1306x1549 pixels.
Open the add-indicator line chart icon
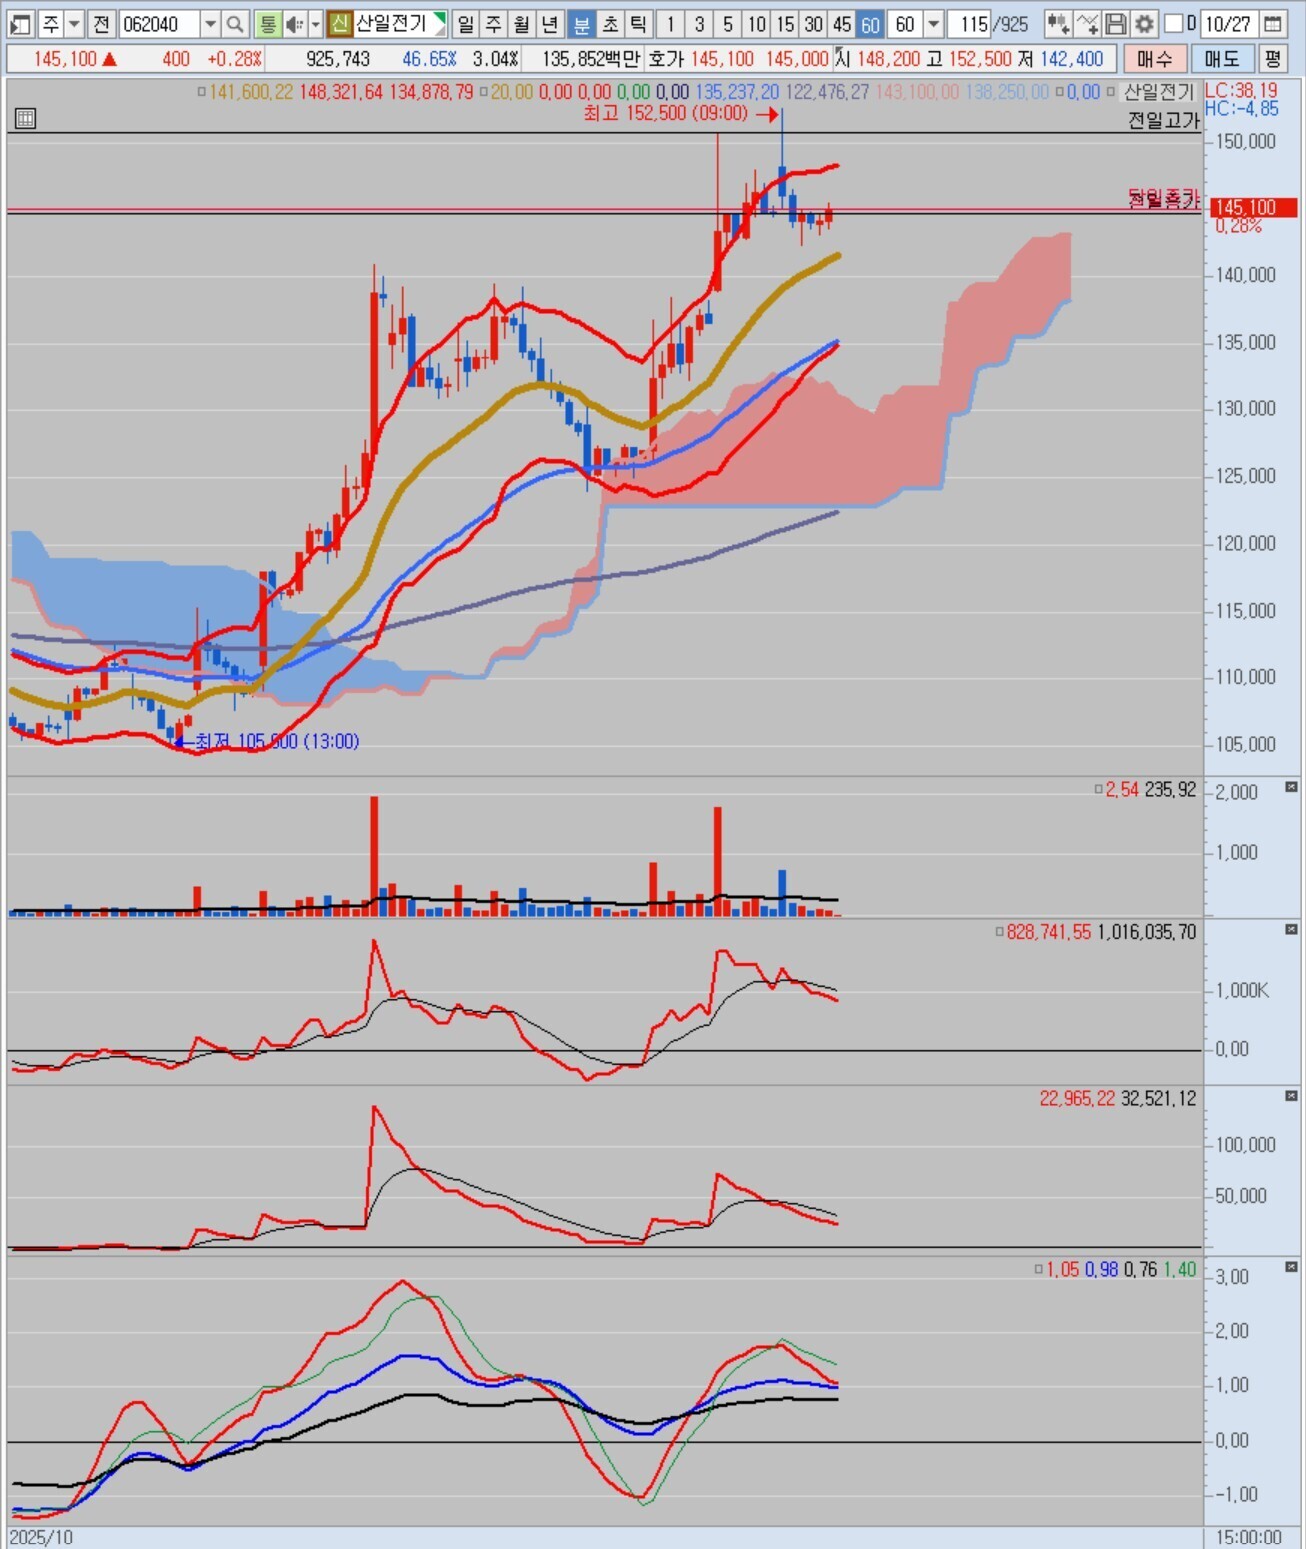pos(1088,23)
